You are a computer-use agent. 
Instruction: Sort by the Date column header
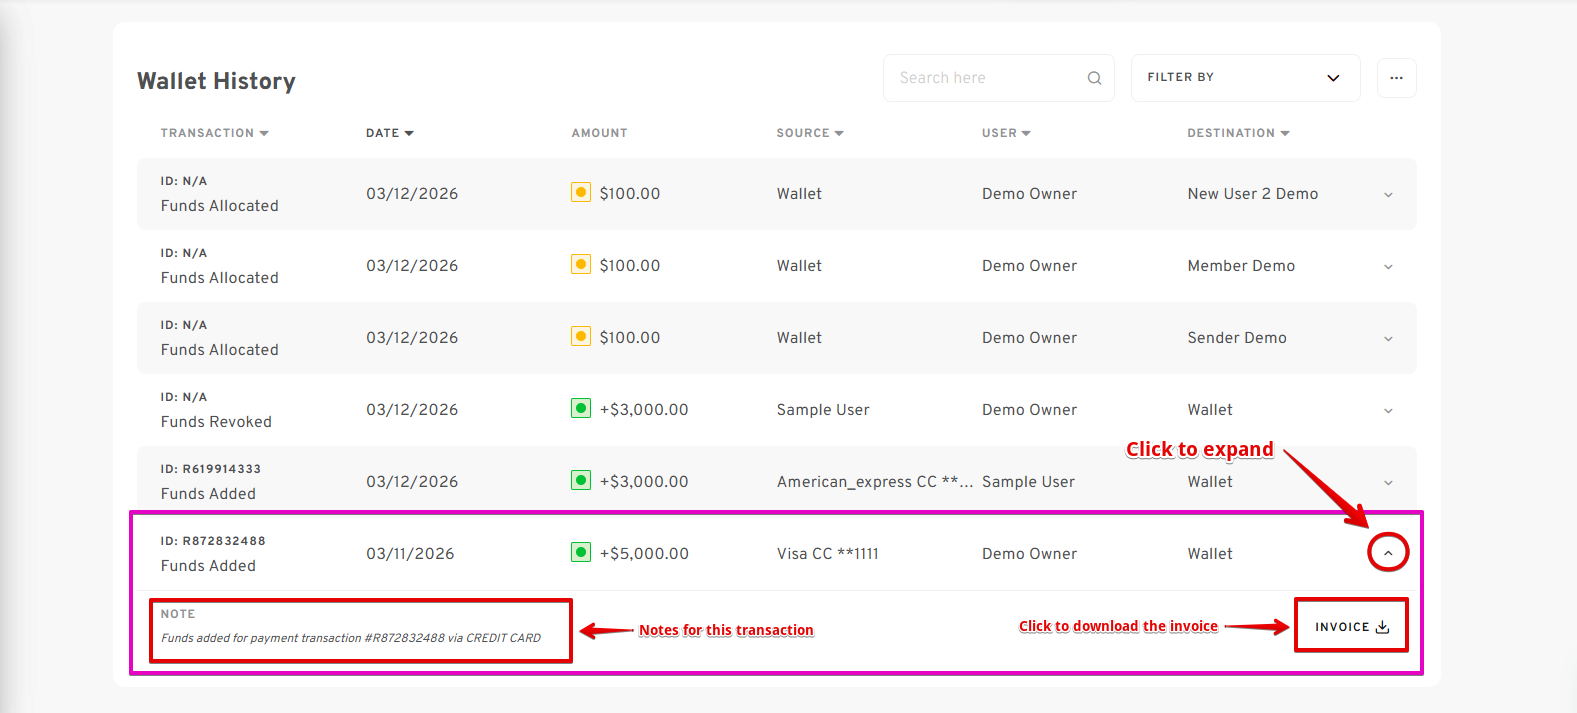click(x=389, y=133)
